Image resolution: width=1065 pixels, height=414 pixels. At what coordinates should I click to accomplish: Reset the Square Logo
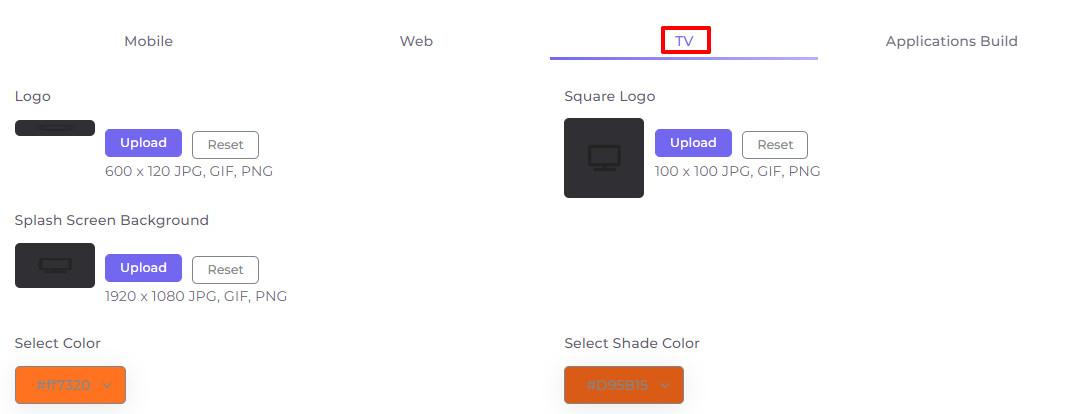point(775,145)
